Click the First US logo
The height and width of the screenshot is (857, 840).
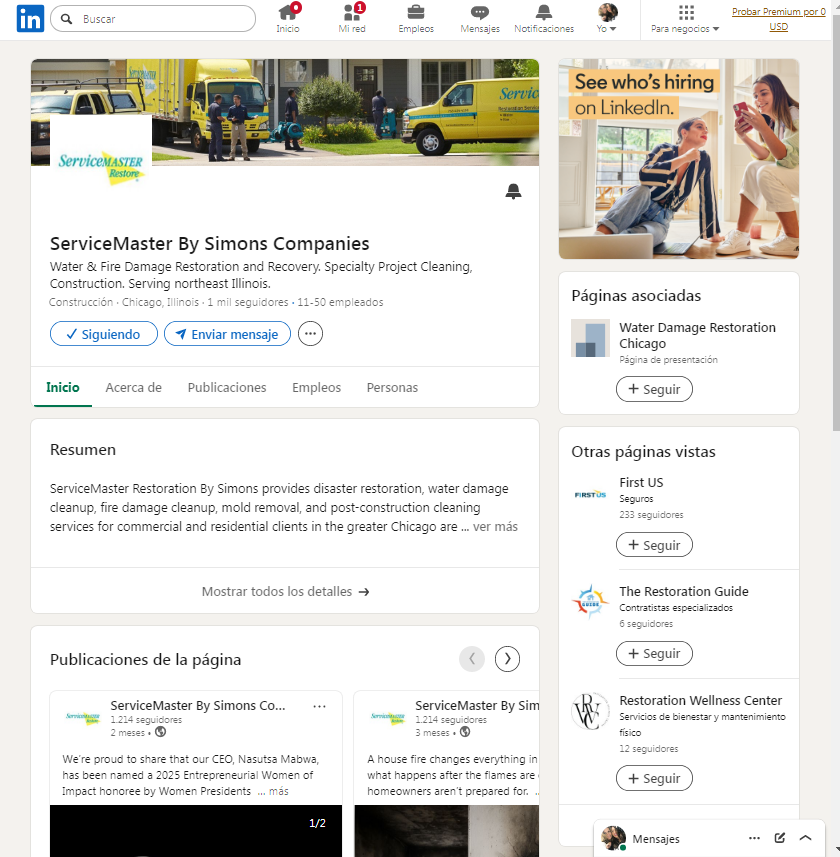pos(590,494)
